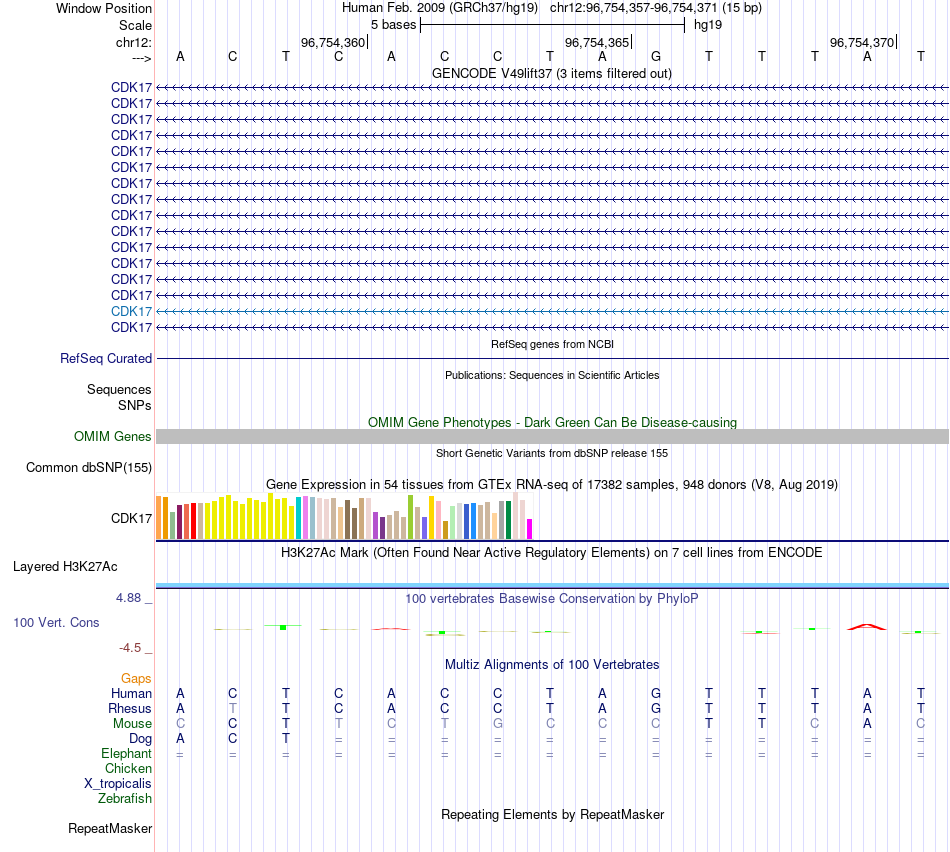Select the Human species row label

131,694
